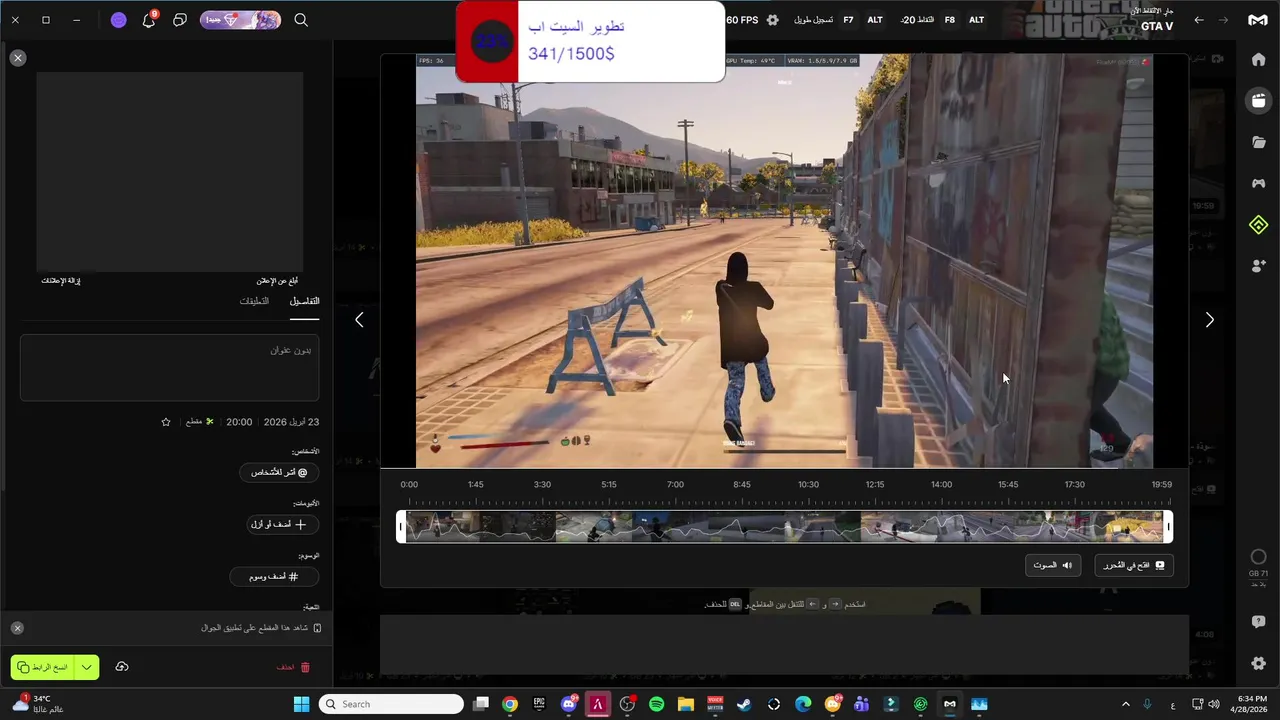This screenshot has width=1280, height=720.
Task: Open the folders icon in the right sidebar
Action: tap(1258, 142)
